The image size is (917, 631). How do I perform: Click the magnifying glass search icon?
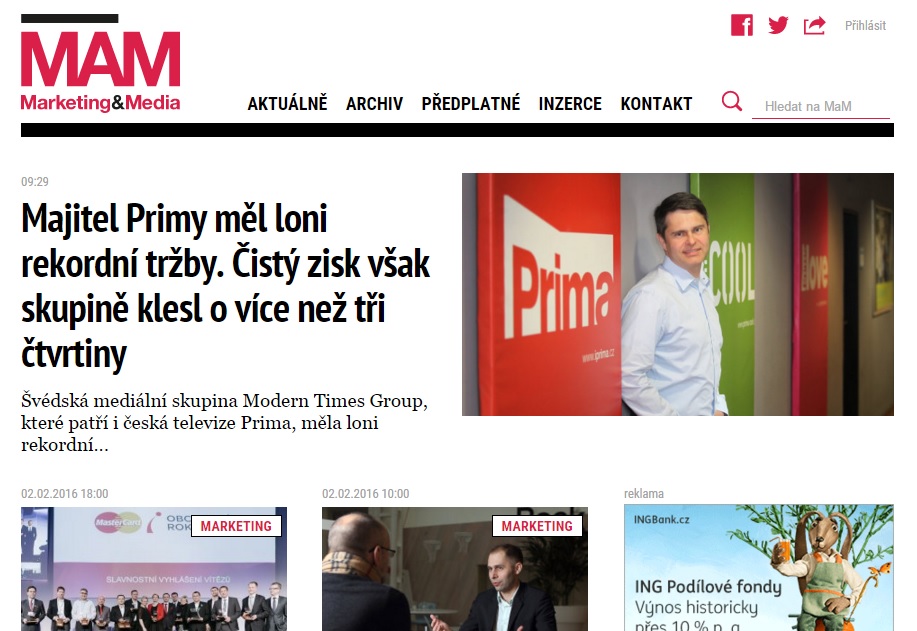point(732,101)
